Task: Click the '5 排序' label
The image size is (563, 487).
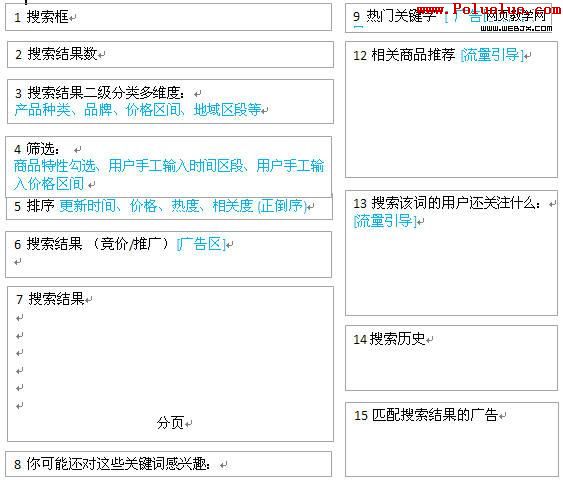Action: (34, 206)
